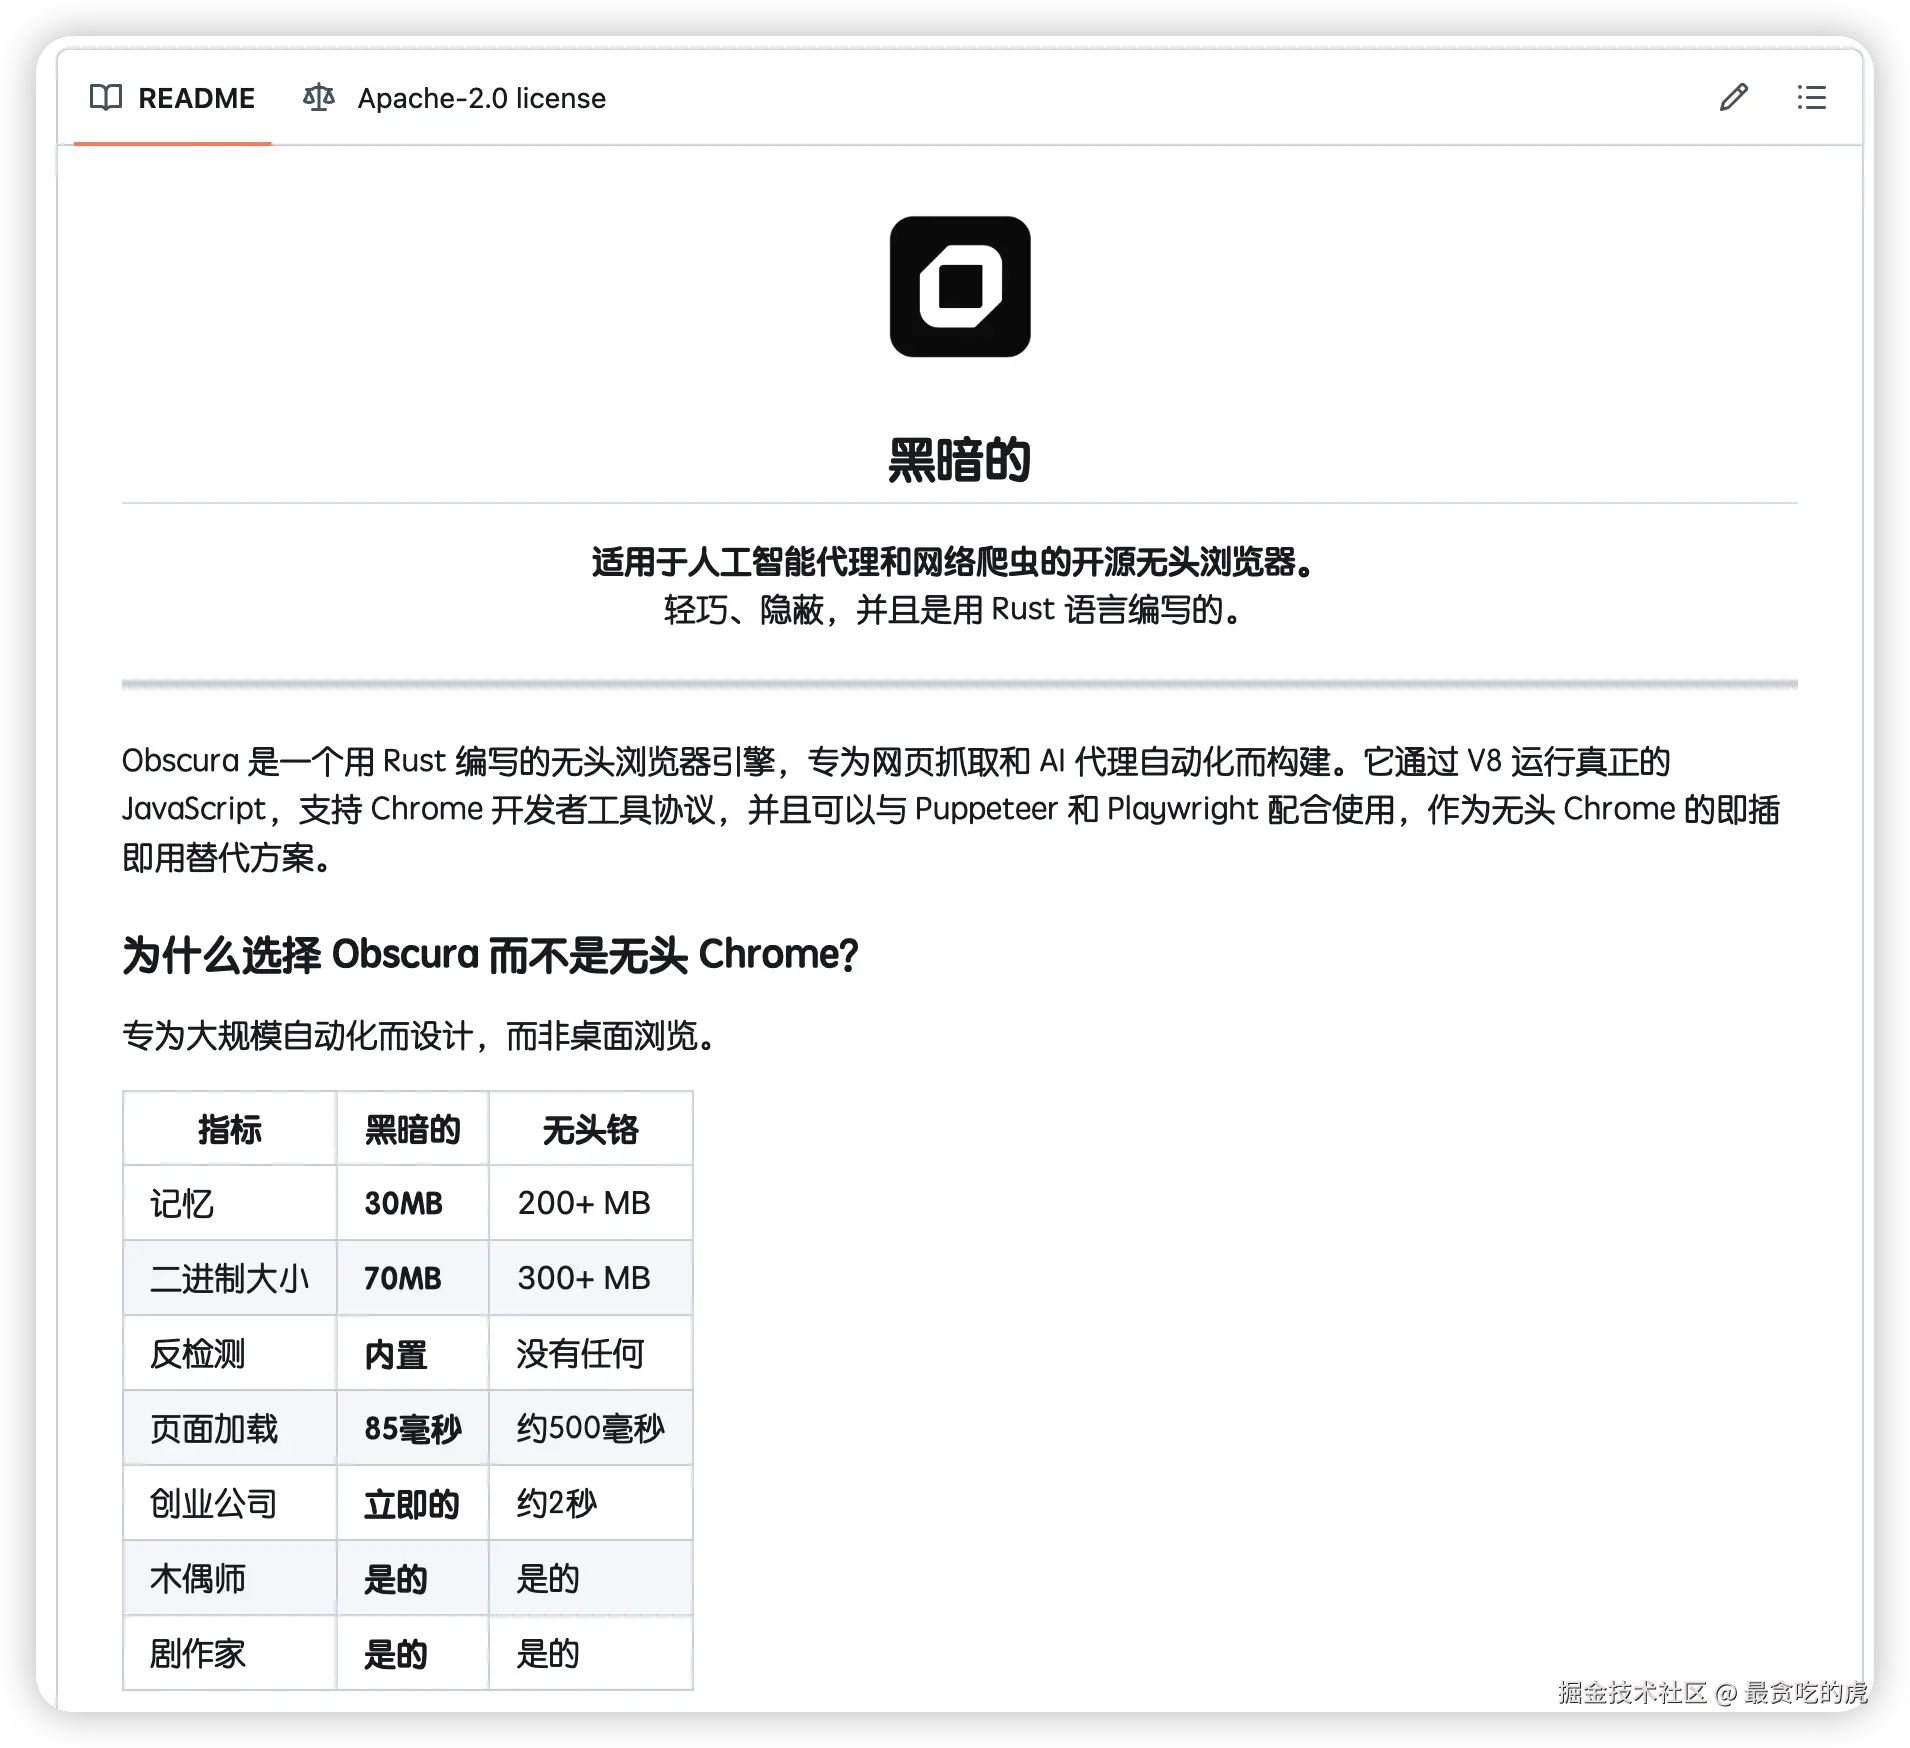This screenshot has width=1910, height=1748.
Task: Select the 二进制大小 row label
Action: click(230, 1279)
